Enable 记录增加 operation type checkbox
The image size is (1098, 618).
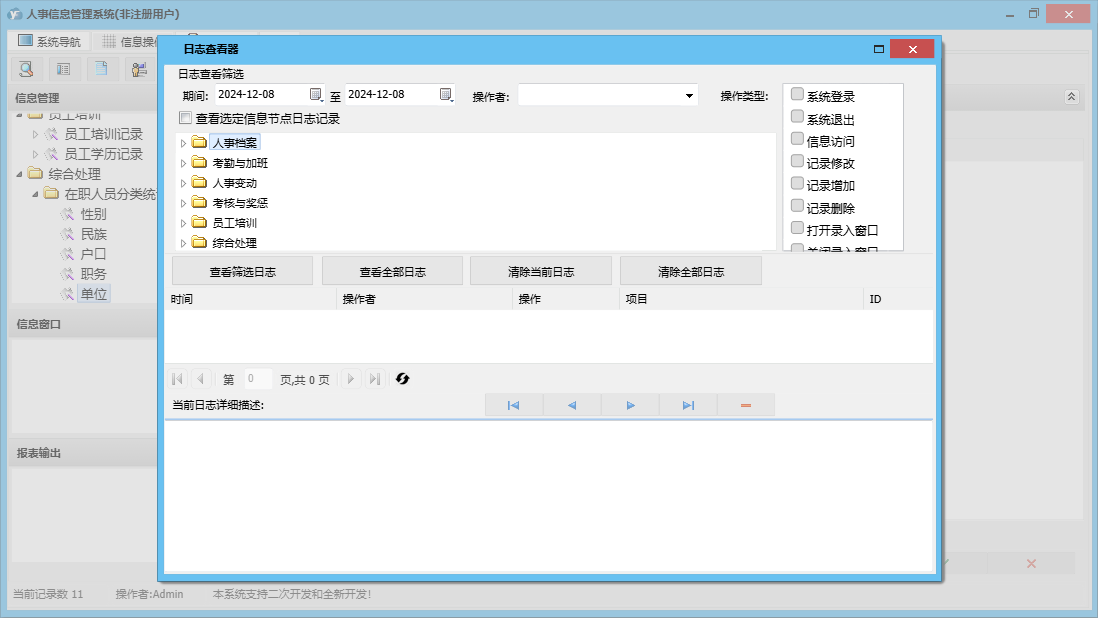tap(797, 183)
